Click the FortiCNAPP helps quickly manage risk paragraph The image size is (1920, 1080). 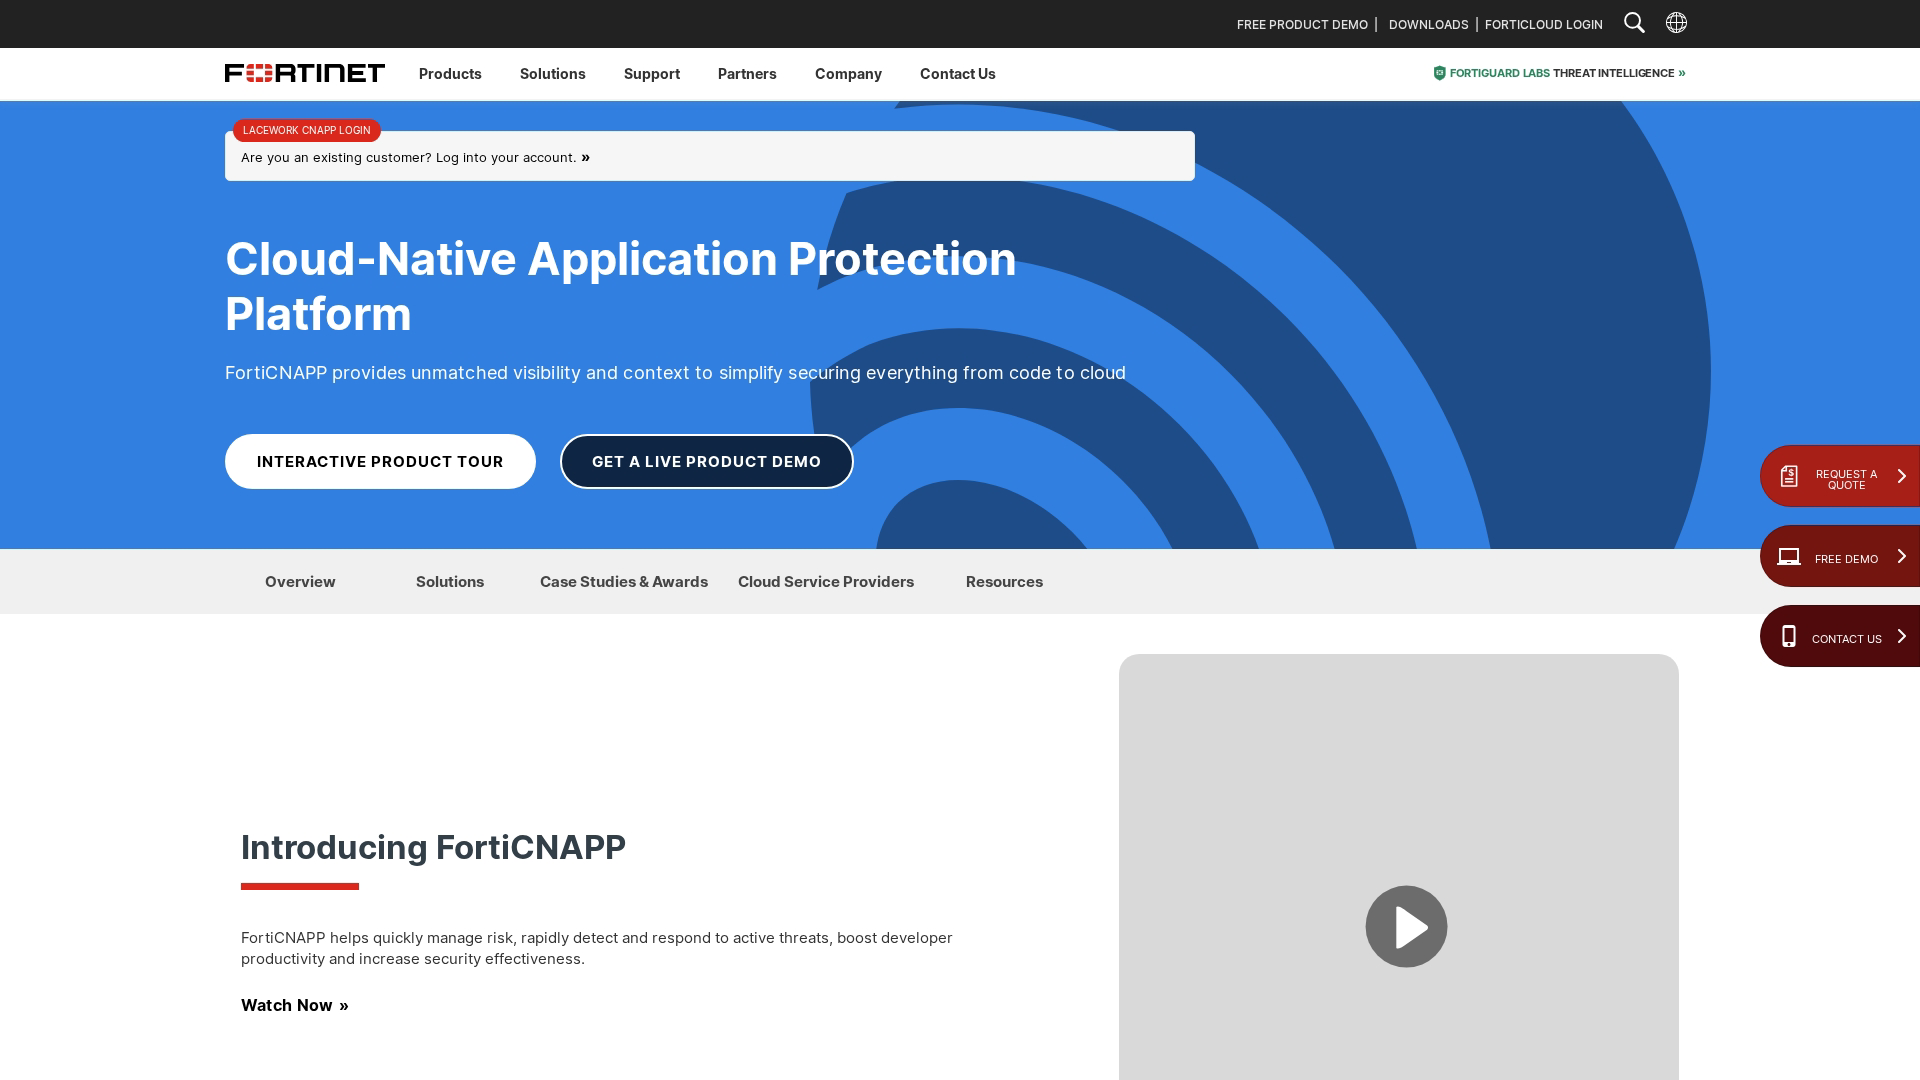[x=597, y=948]
